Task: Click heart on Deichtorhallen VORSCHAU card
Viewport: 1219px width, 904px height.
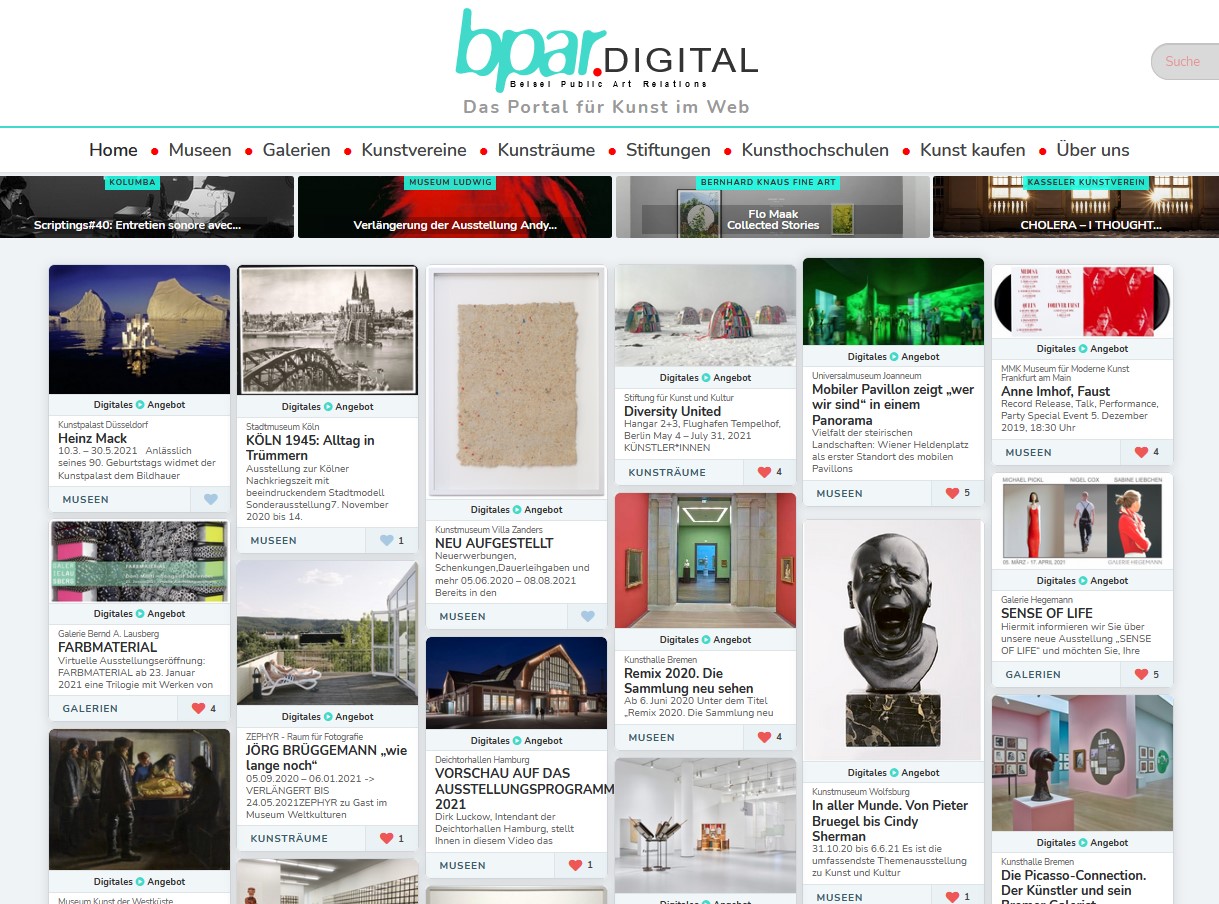Action: 575,865
